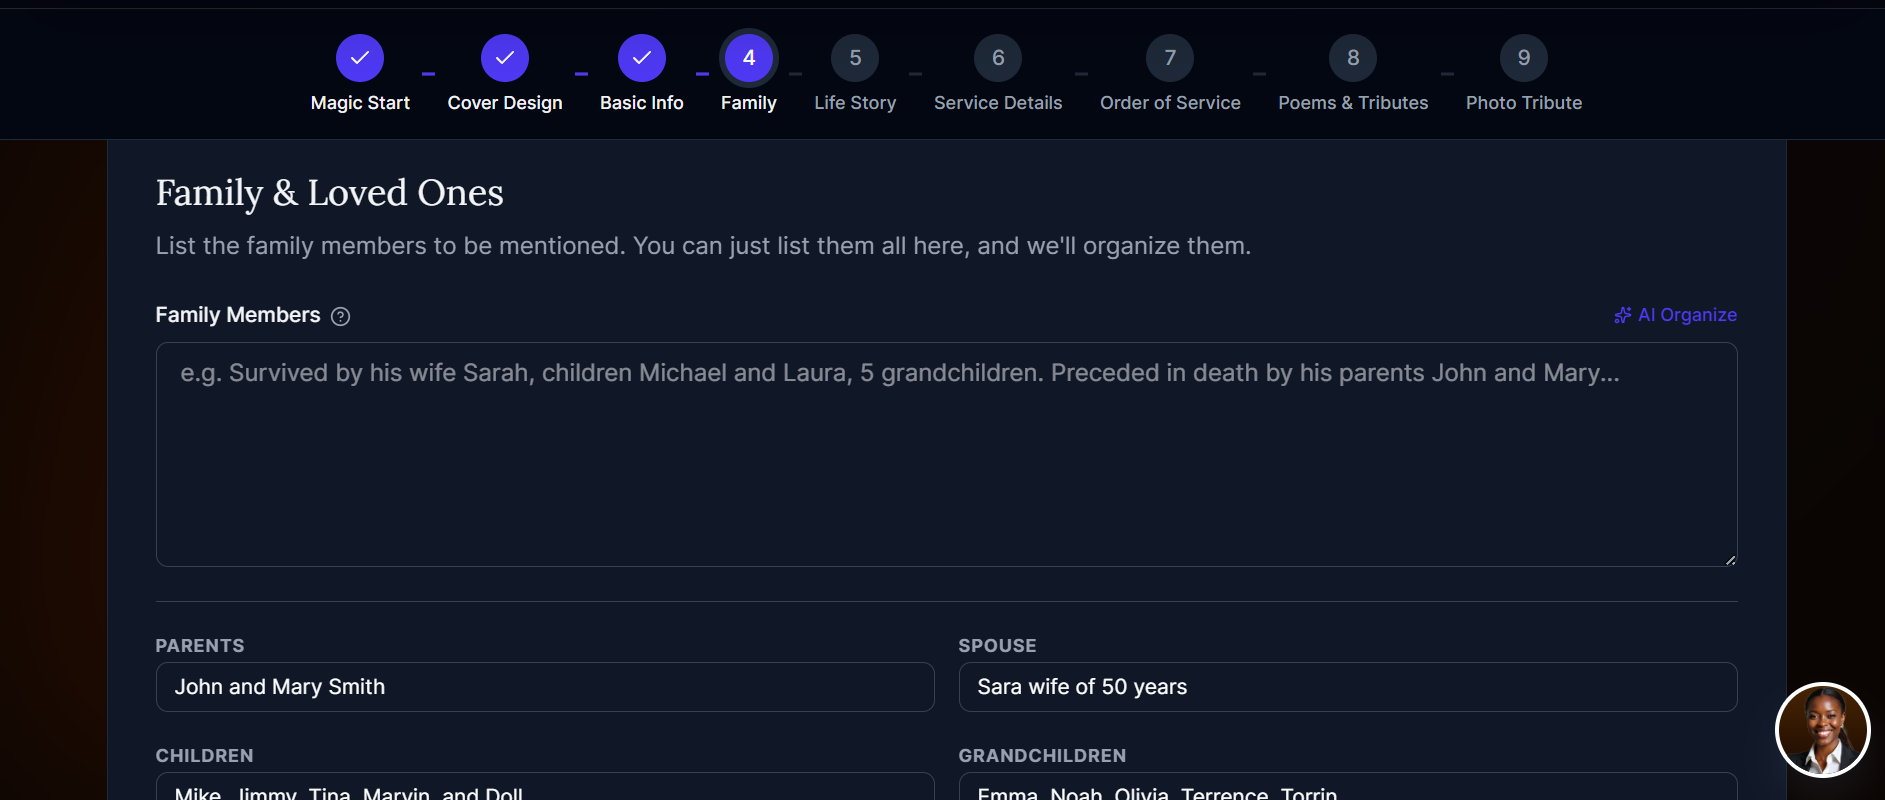The height and width of the screenshot is (800, 1885).
Task: Open the assistant avatar chat bubble
Action: pos(1822,730)
